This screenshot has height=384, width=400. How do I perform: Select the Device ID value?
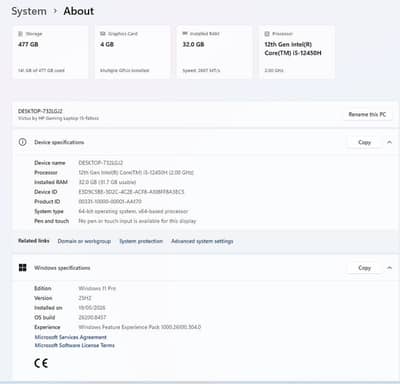(131, 192)
